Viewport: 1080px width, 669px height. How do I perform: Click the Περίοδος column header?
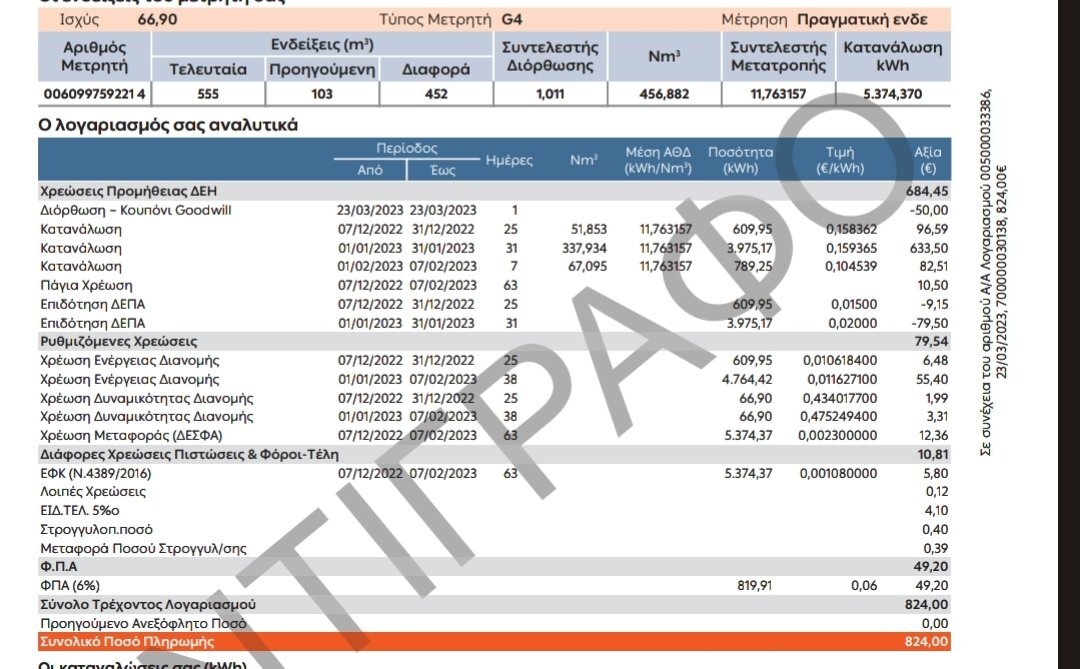point(406,148)
